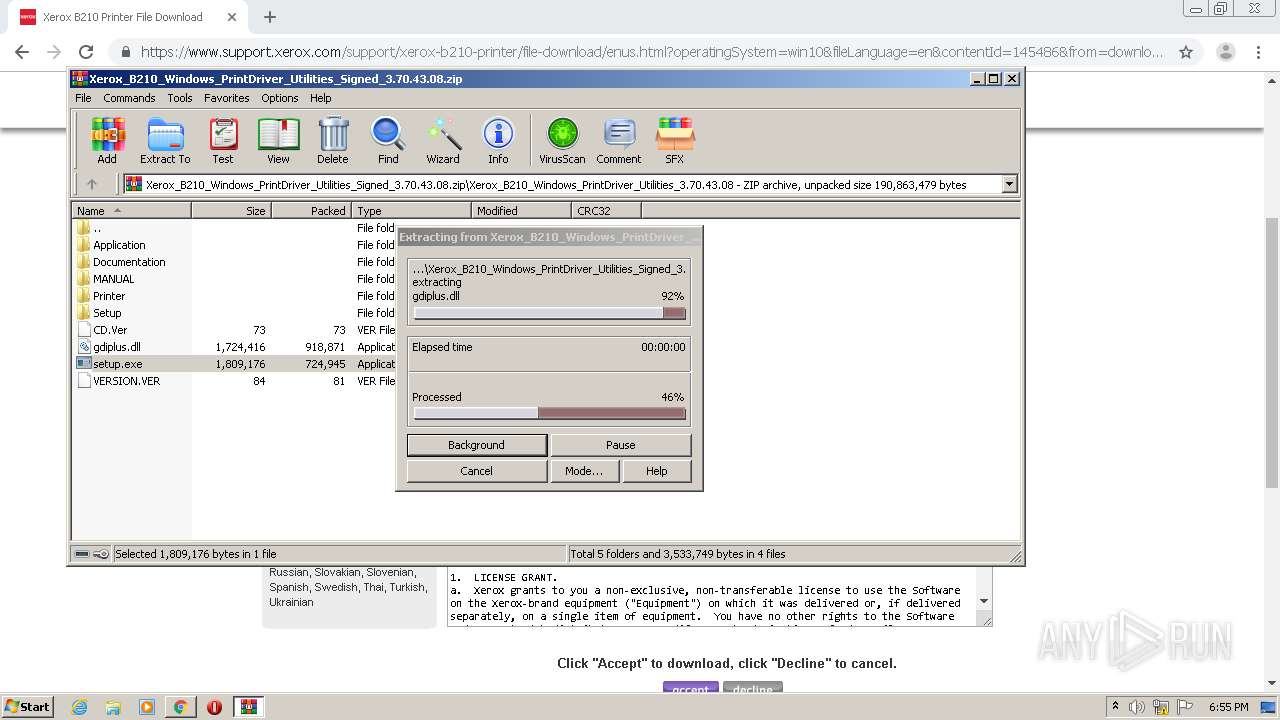Screen dimensions: 1280x720
Task: Bookmark this page star icon
Action: [x=1186, y=52]
